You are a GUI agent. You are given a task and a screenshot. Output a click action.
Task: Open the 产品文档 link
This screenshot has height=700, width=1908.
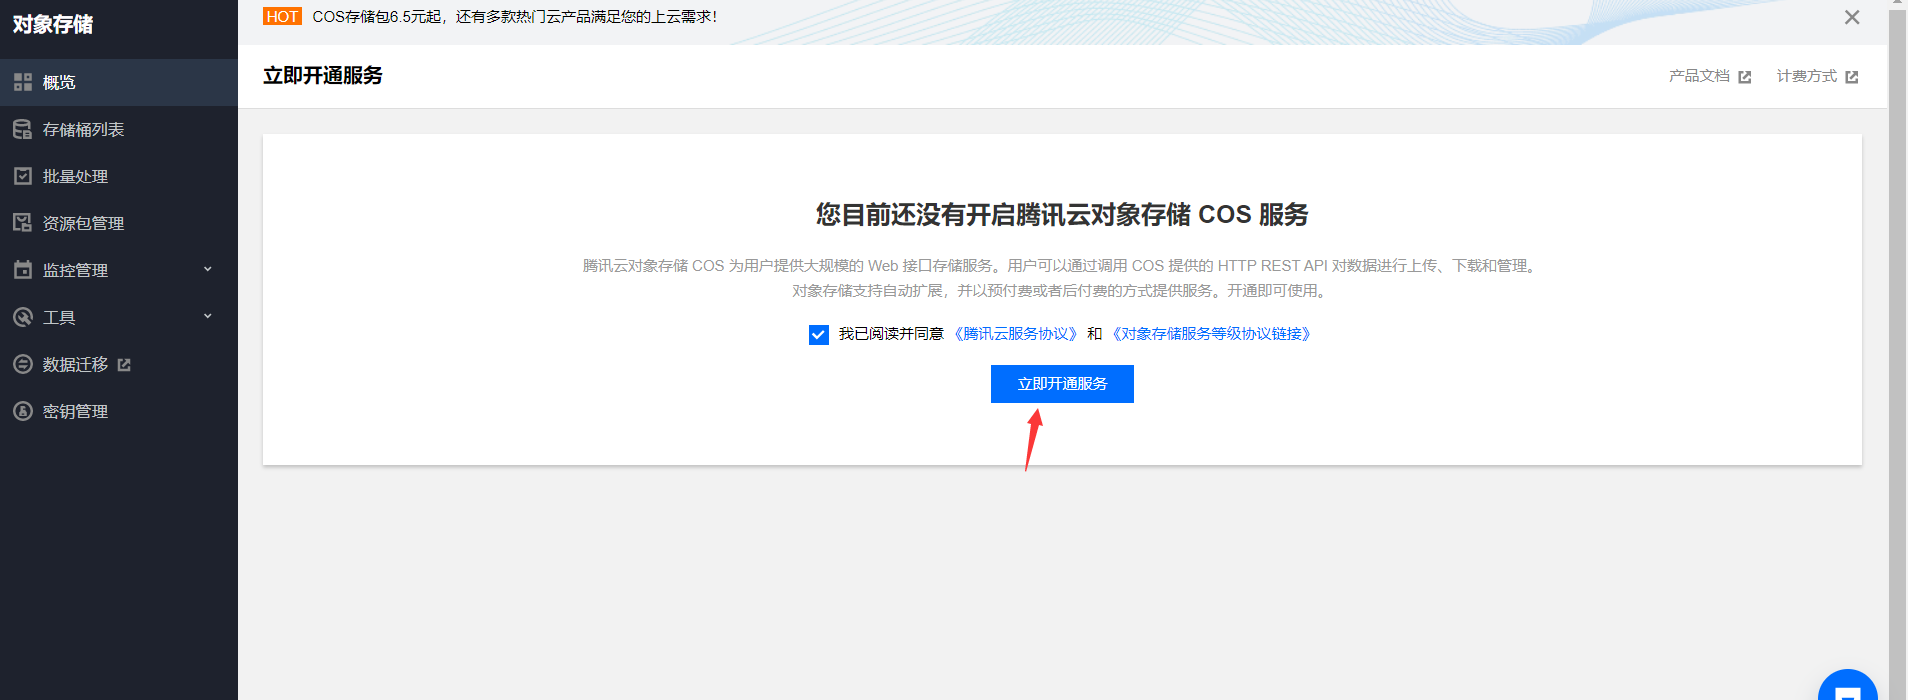coord(1699,76)
